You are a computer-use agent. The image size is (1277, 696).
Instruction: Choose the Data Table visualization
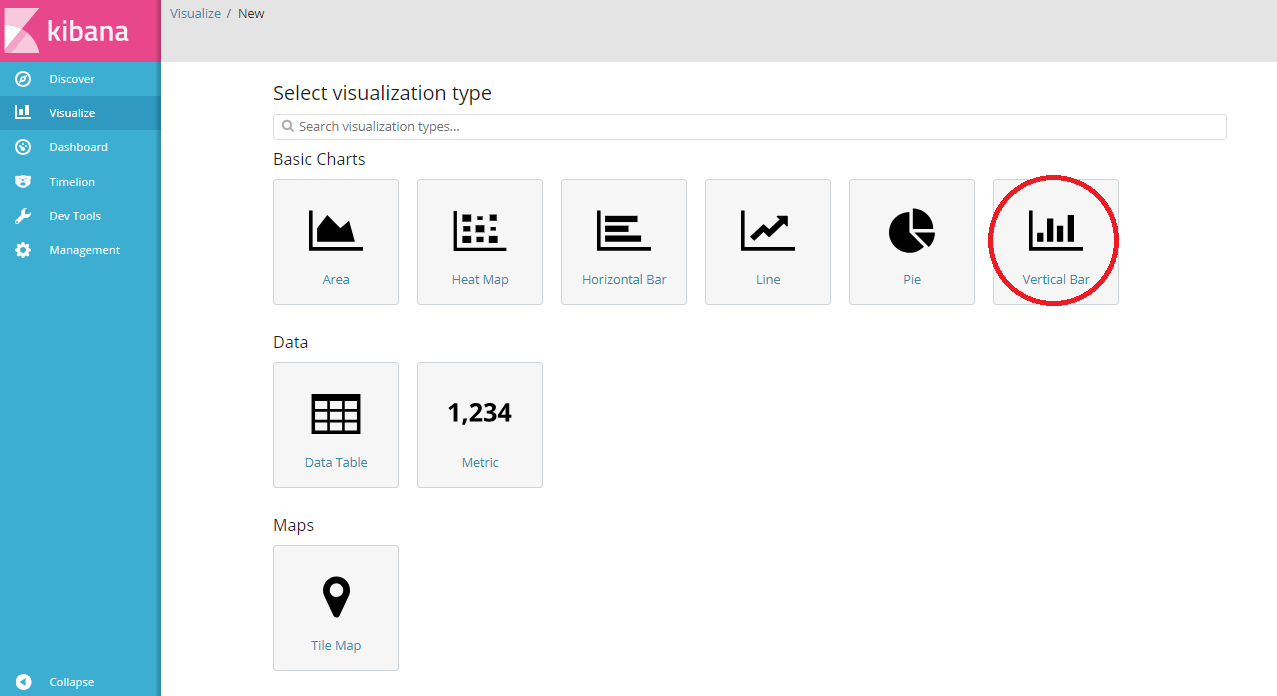[x=336, y=424]
